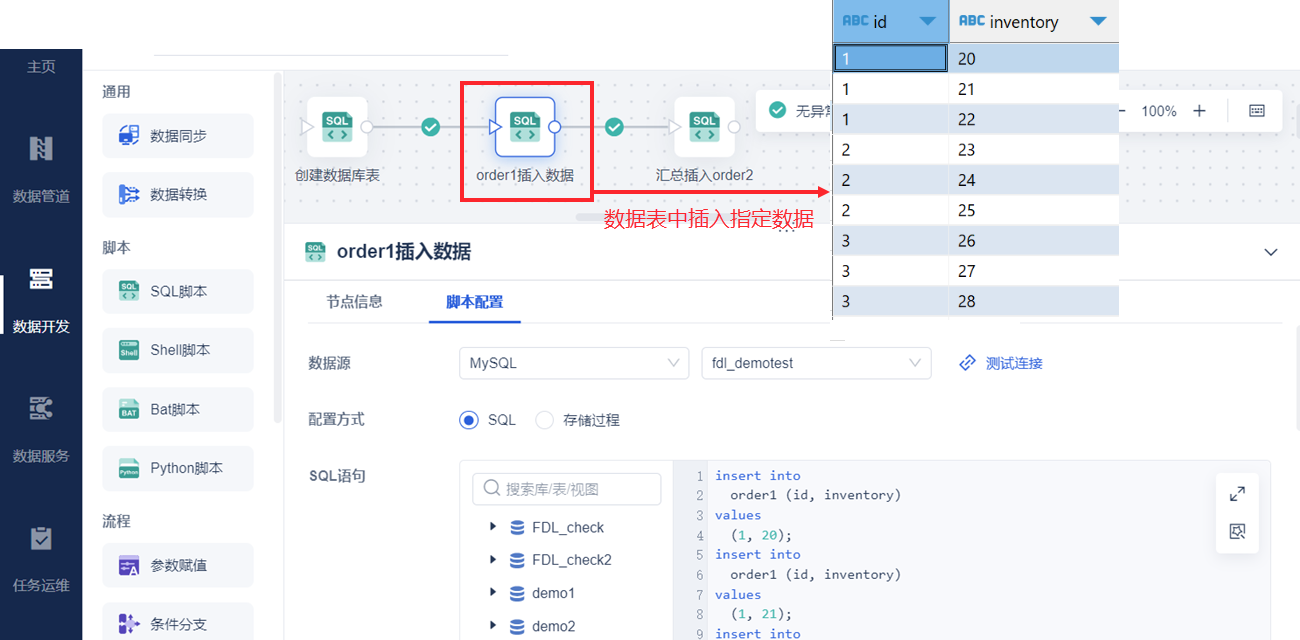Click the id column header
This screenshot has height=640, width=1300.
890,21
